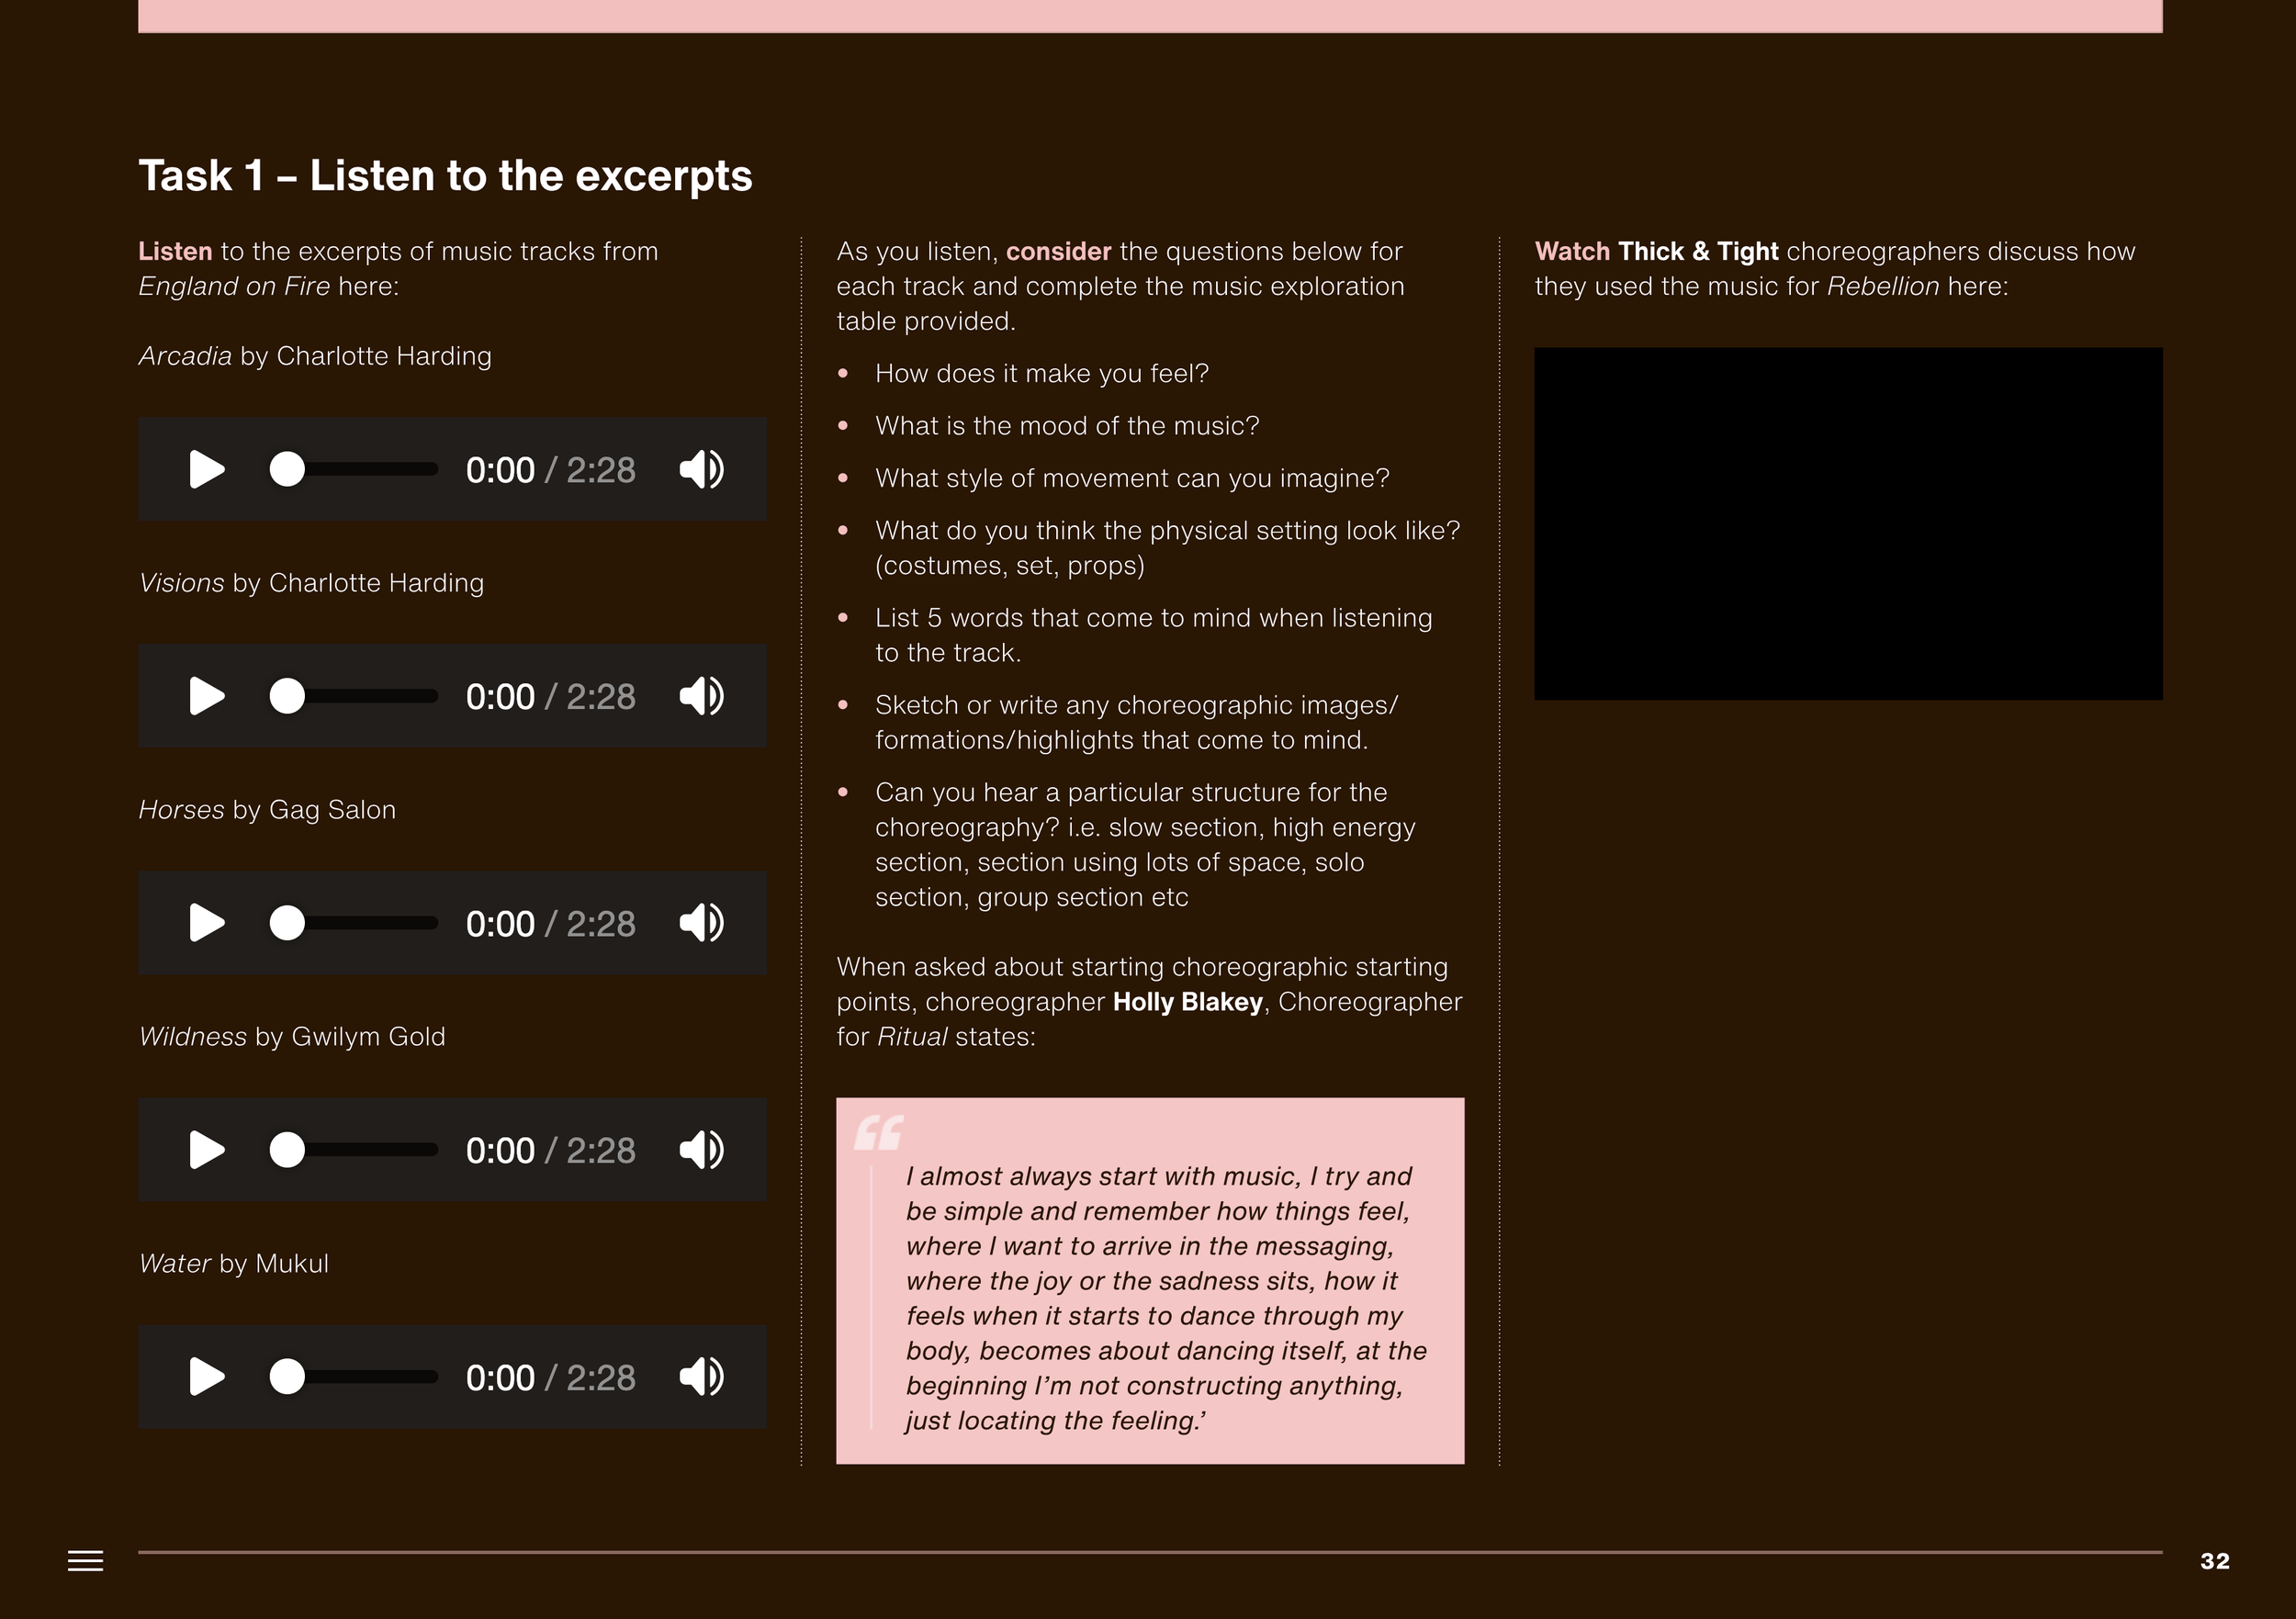Mute the Horses track volume icon

[x=702, y=923]
